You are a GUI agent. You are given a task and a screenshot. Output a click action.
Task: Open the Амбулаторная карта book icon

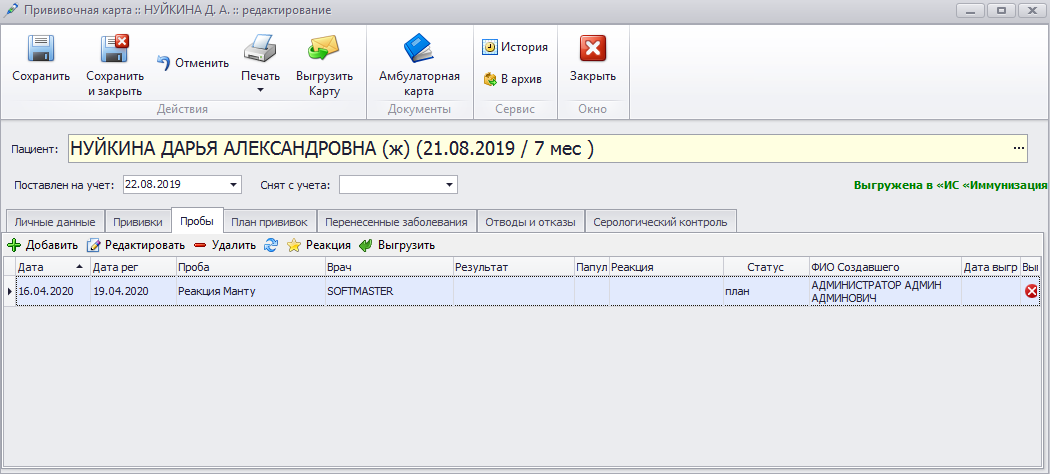pos(419,49)
